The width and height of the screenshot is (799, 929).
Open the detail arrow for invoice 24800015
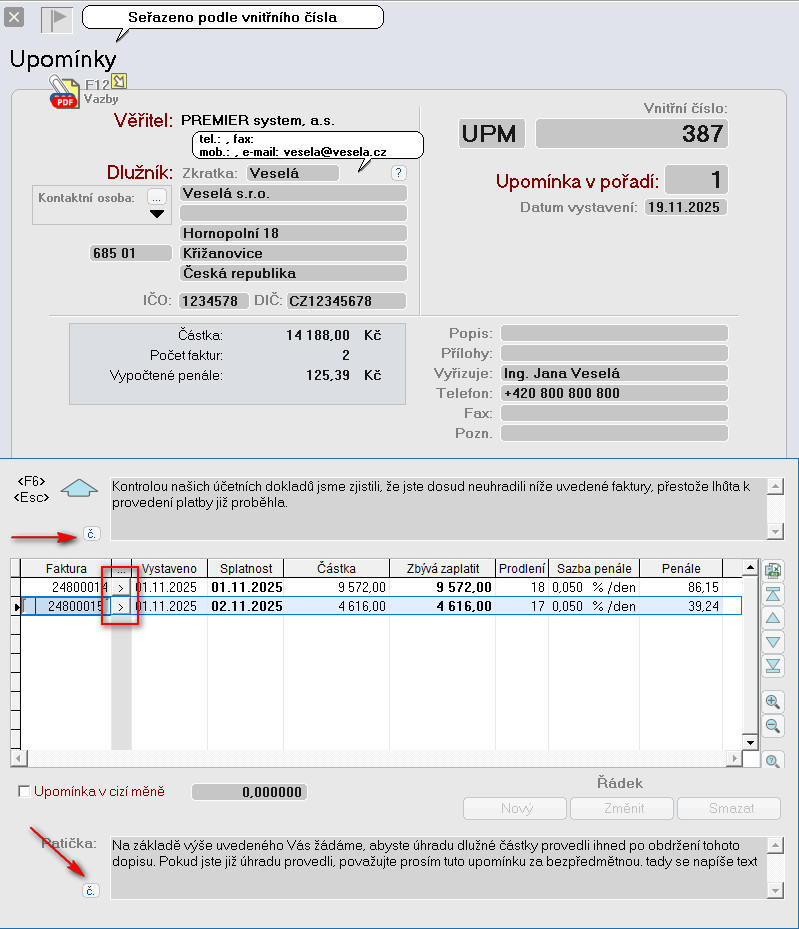pos(121,606)
